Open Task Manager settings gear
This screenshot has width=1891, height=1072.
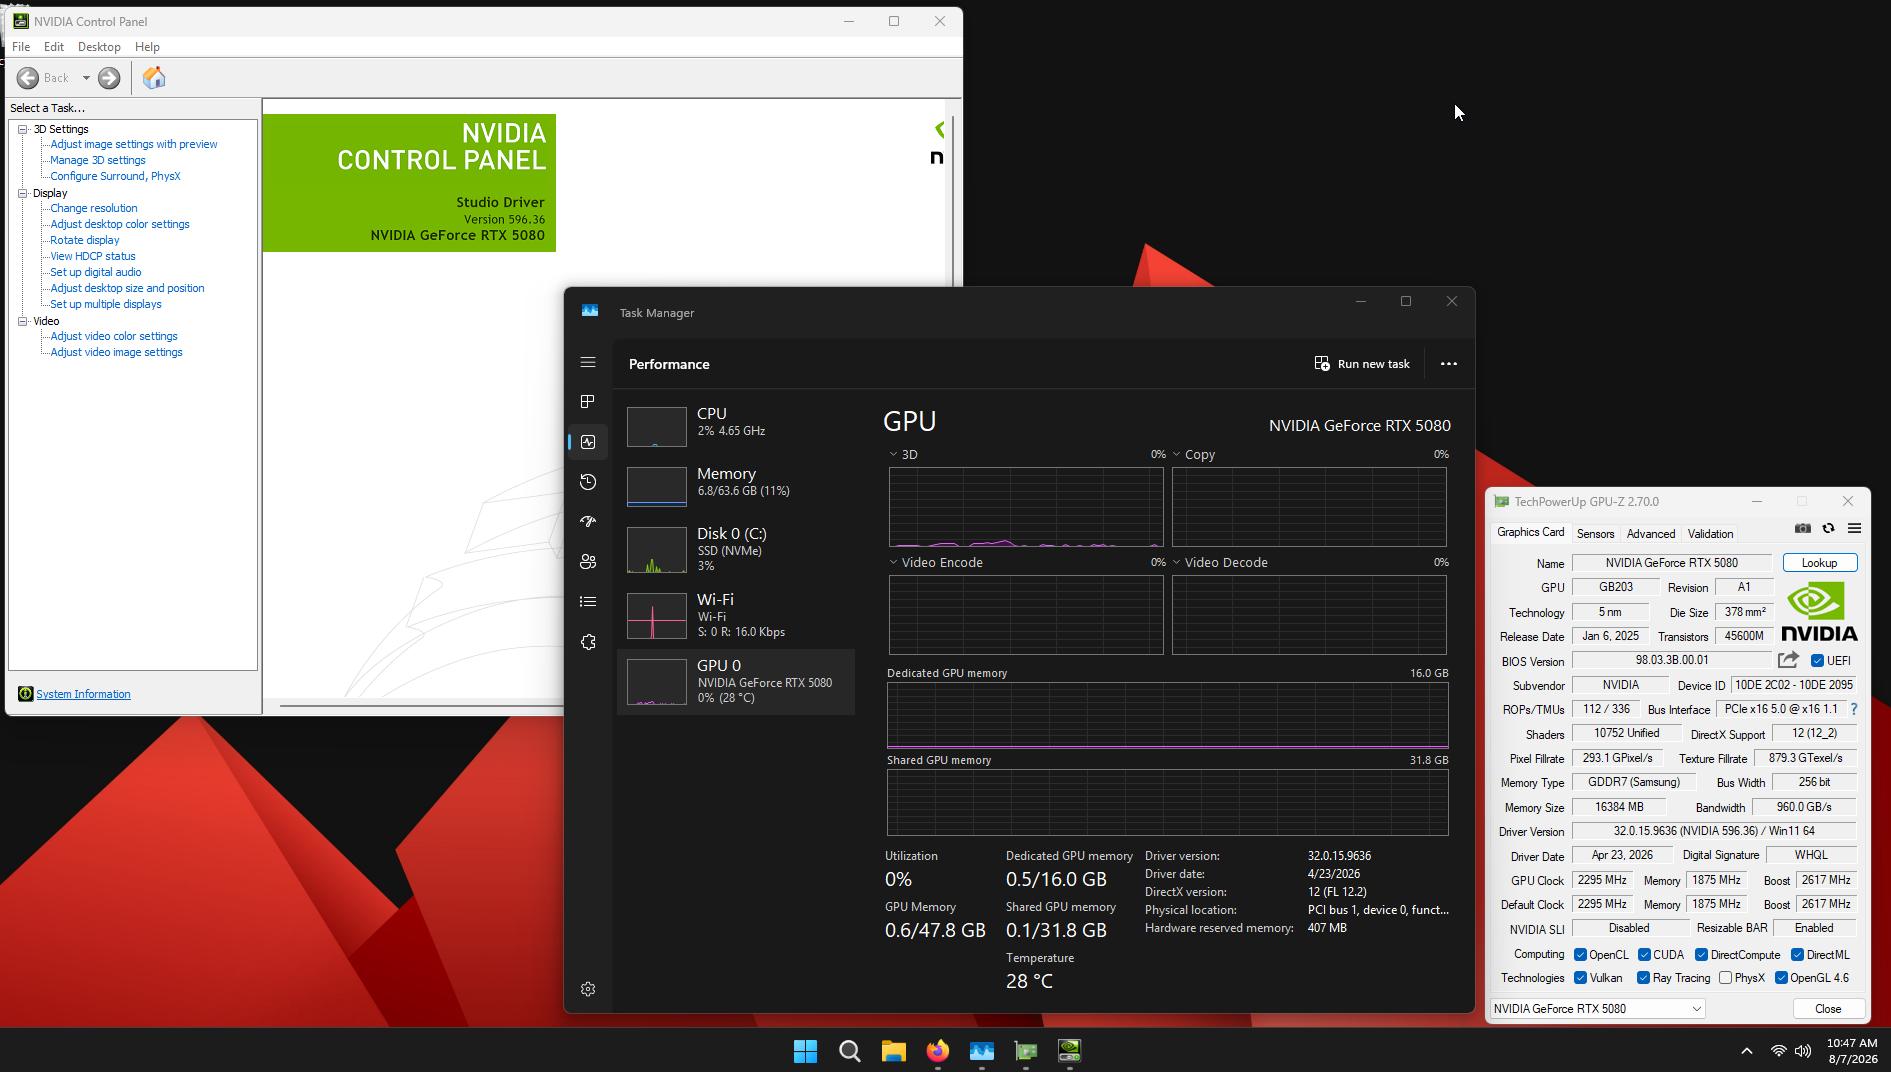[588, 989]
